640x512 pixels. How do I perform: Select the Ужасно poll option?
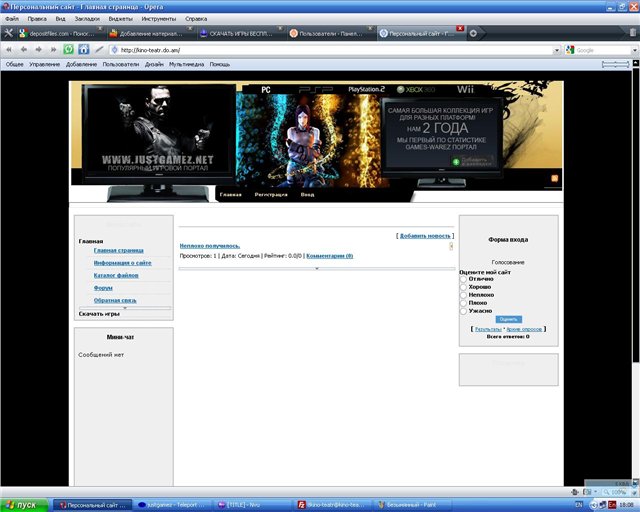point(463,311)
